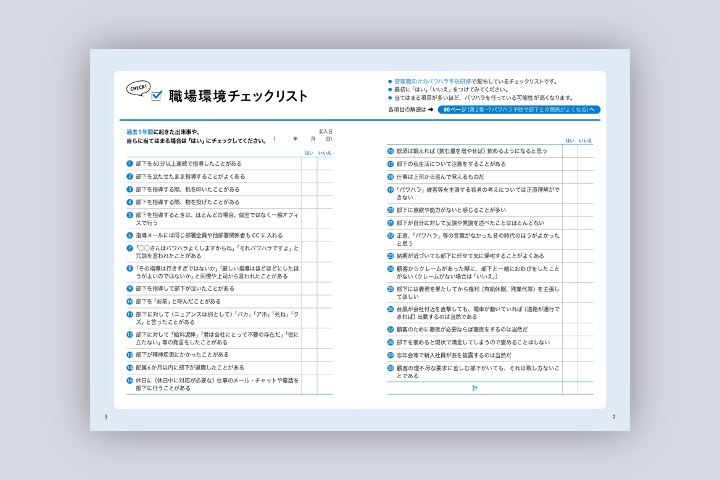
Task: Click the blue 過去1年間 text
Action: 140,132
